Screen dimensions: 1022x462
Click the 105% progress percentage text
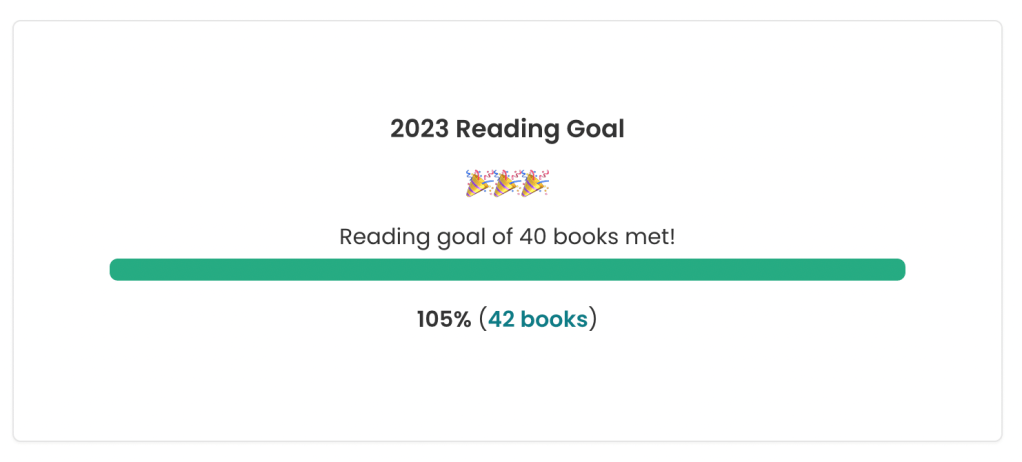coord(444,319)
